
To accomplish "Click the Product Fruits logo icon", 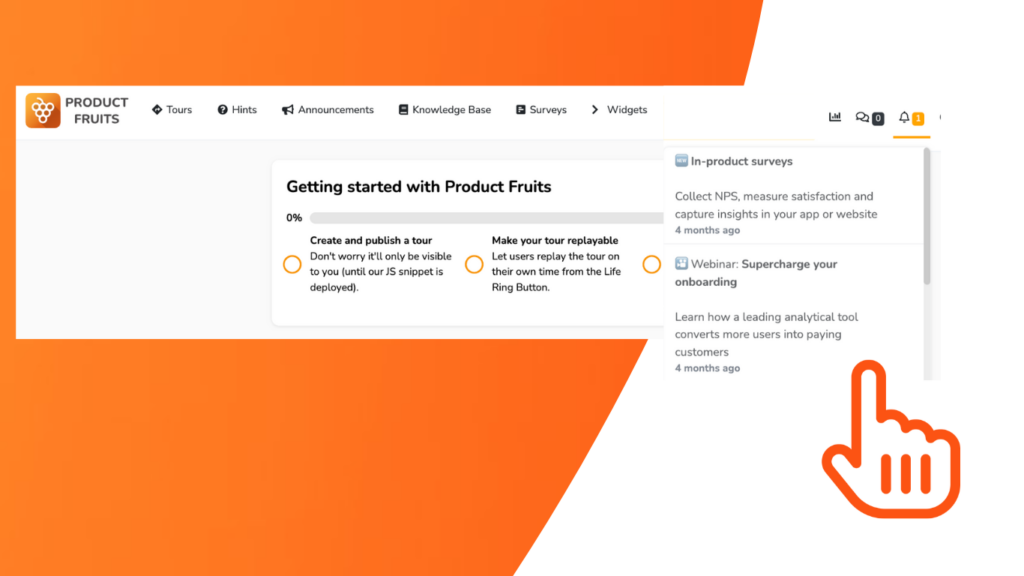I will (43, 110).
